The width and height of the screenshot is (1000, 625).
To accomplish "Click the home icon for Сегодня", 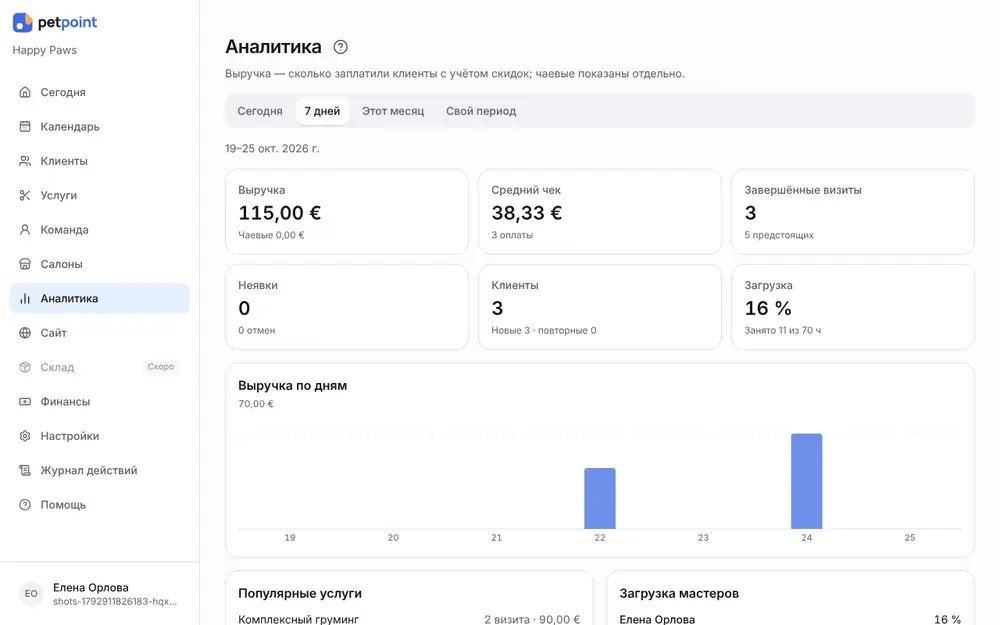I will [25, 92].
